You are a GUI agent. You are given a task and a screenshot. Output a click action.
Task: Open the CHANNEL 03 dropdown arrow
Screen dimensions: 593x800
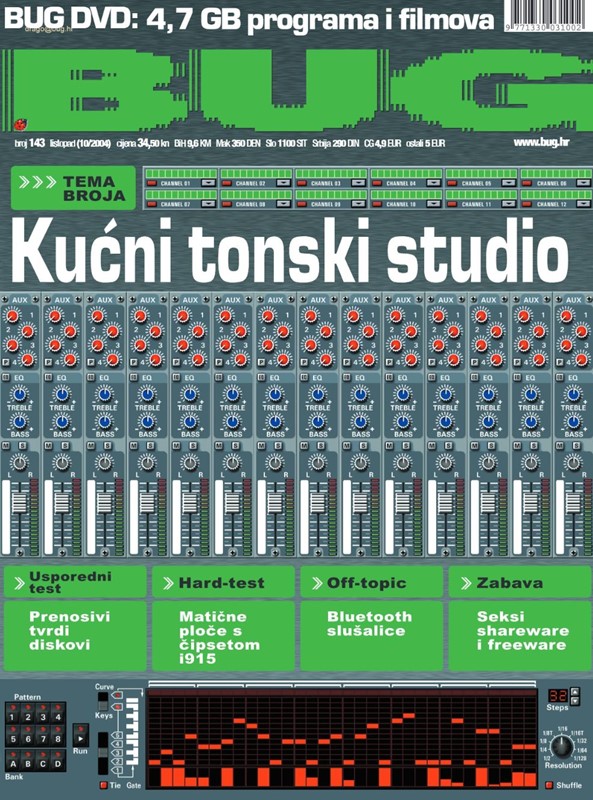358,183
